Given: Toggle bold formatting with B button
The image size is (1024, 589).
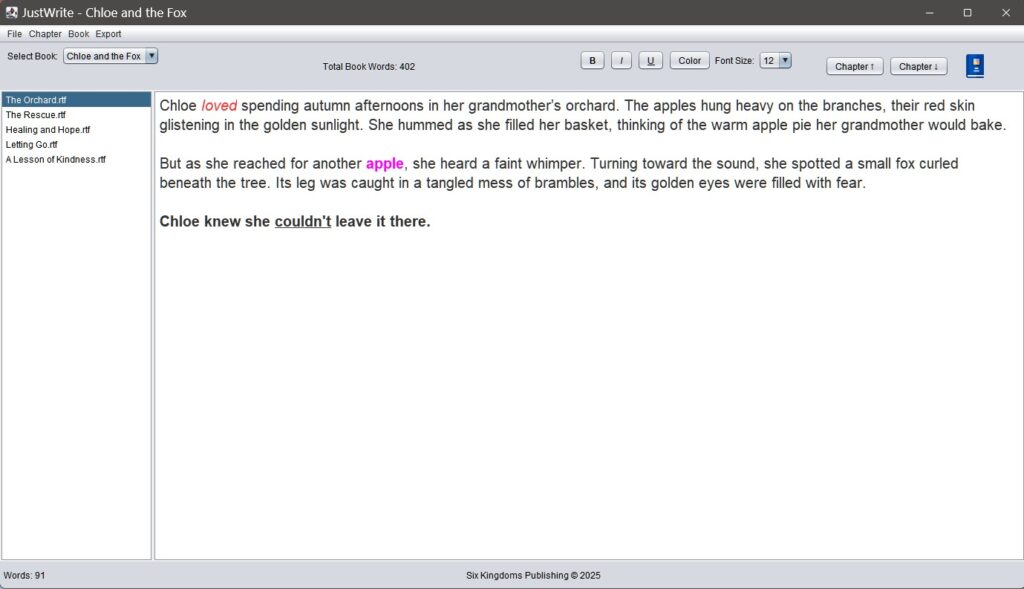Looking at the screenshot, I should (x=592, y=61).
